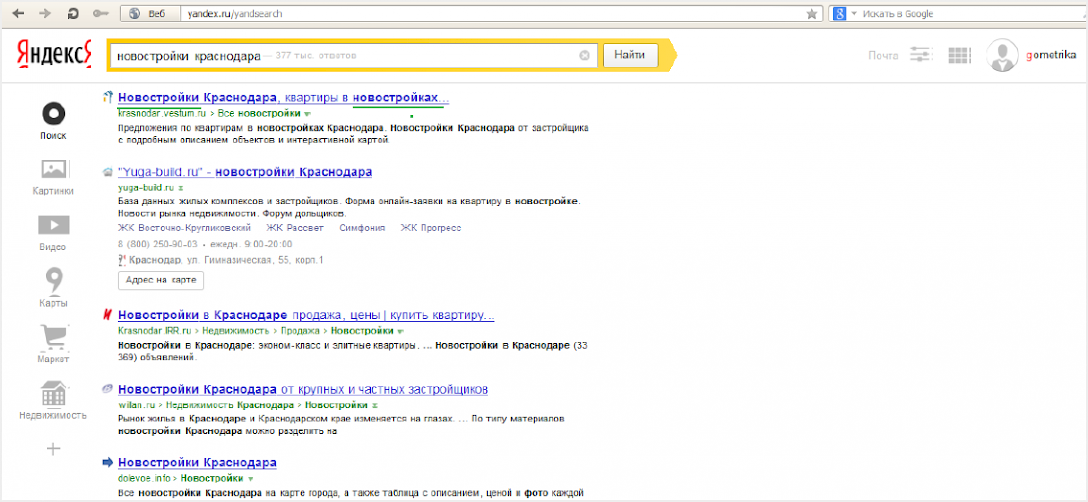The width and height of the screenshot is (1088, 502).
Task: Click address 'Краснодар, ул. Гимназическая, 55, корп.1'
Action: point(227,260)
